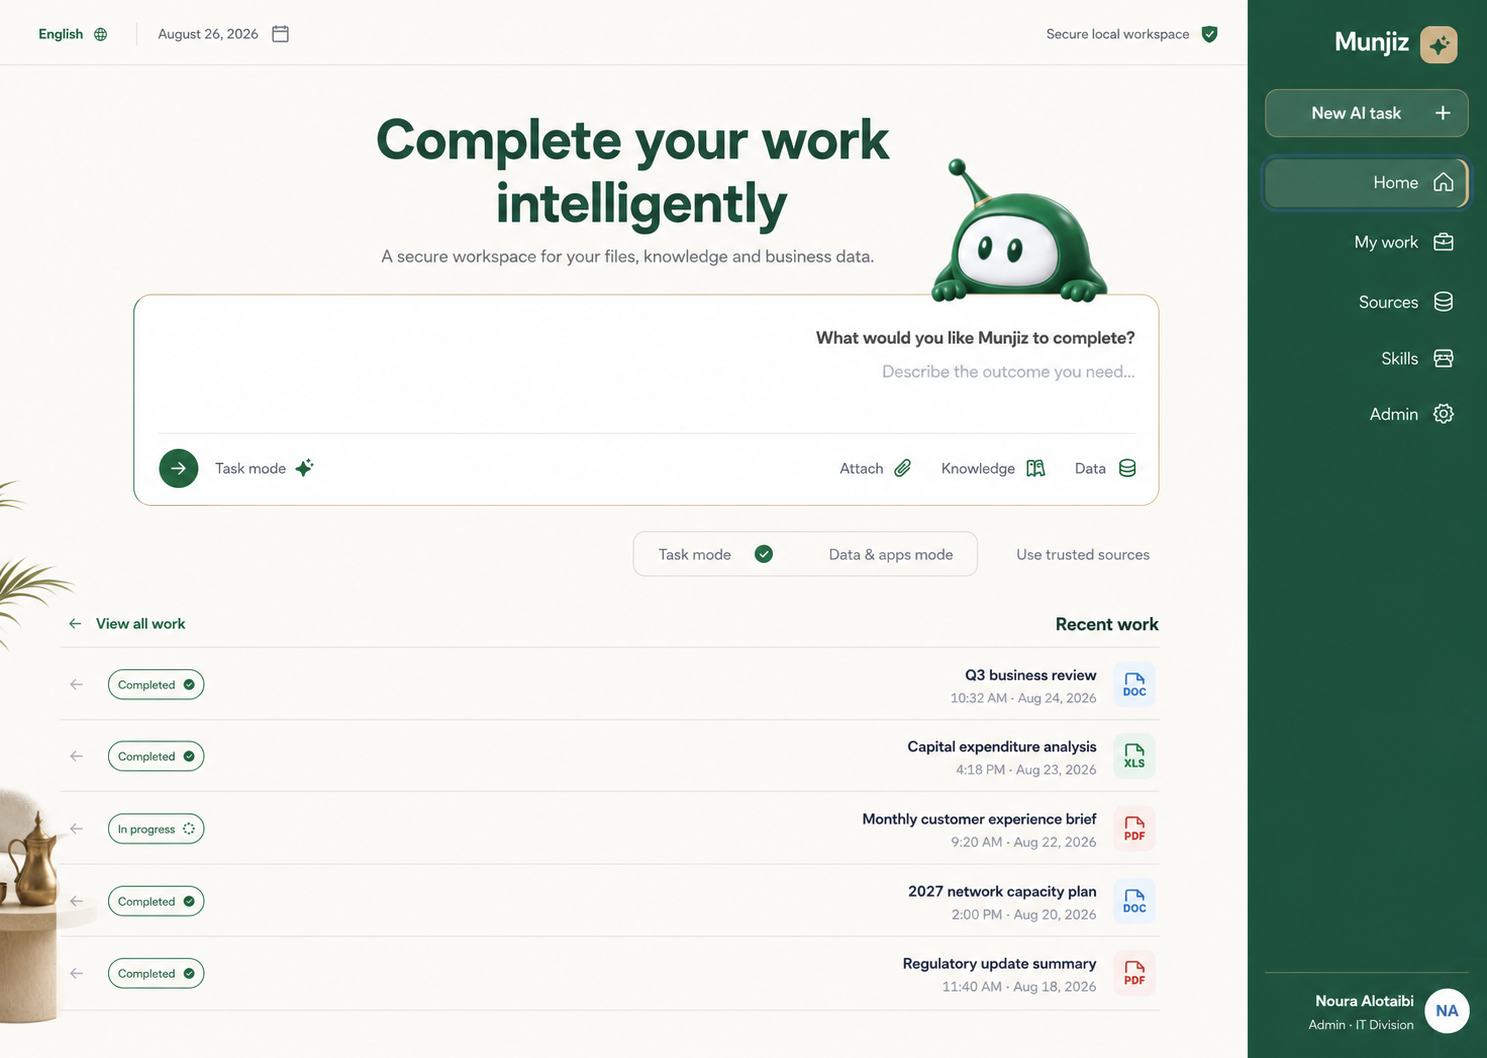This screenshot has width=1487, height=1058.
Task: Open the XLS icon for Capital expenditure analysis
Action: point(1134,757)
